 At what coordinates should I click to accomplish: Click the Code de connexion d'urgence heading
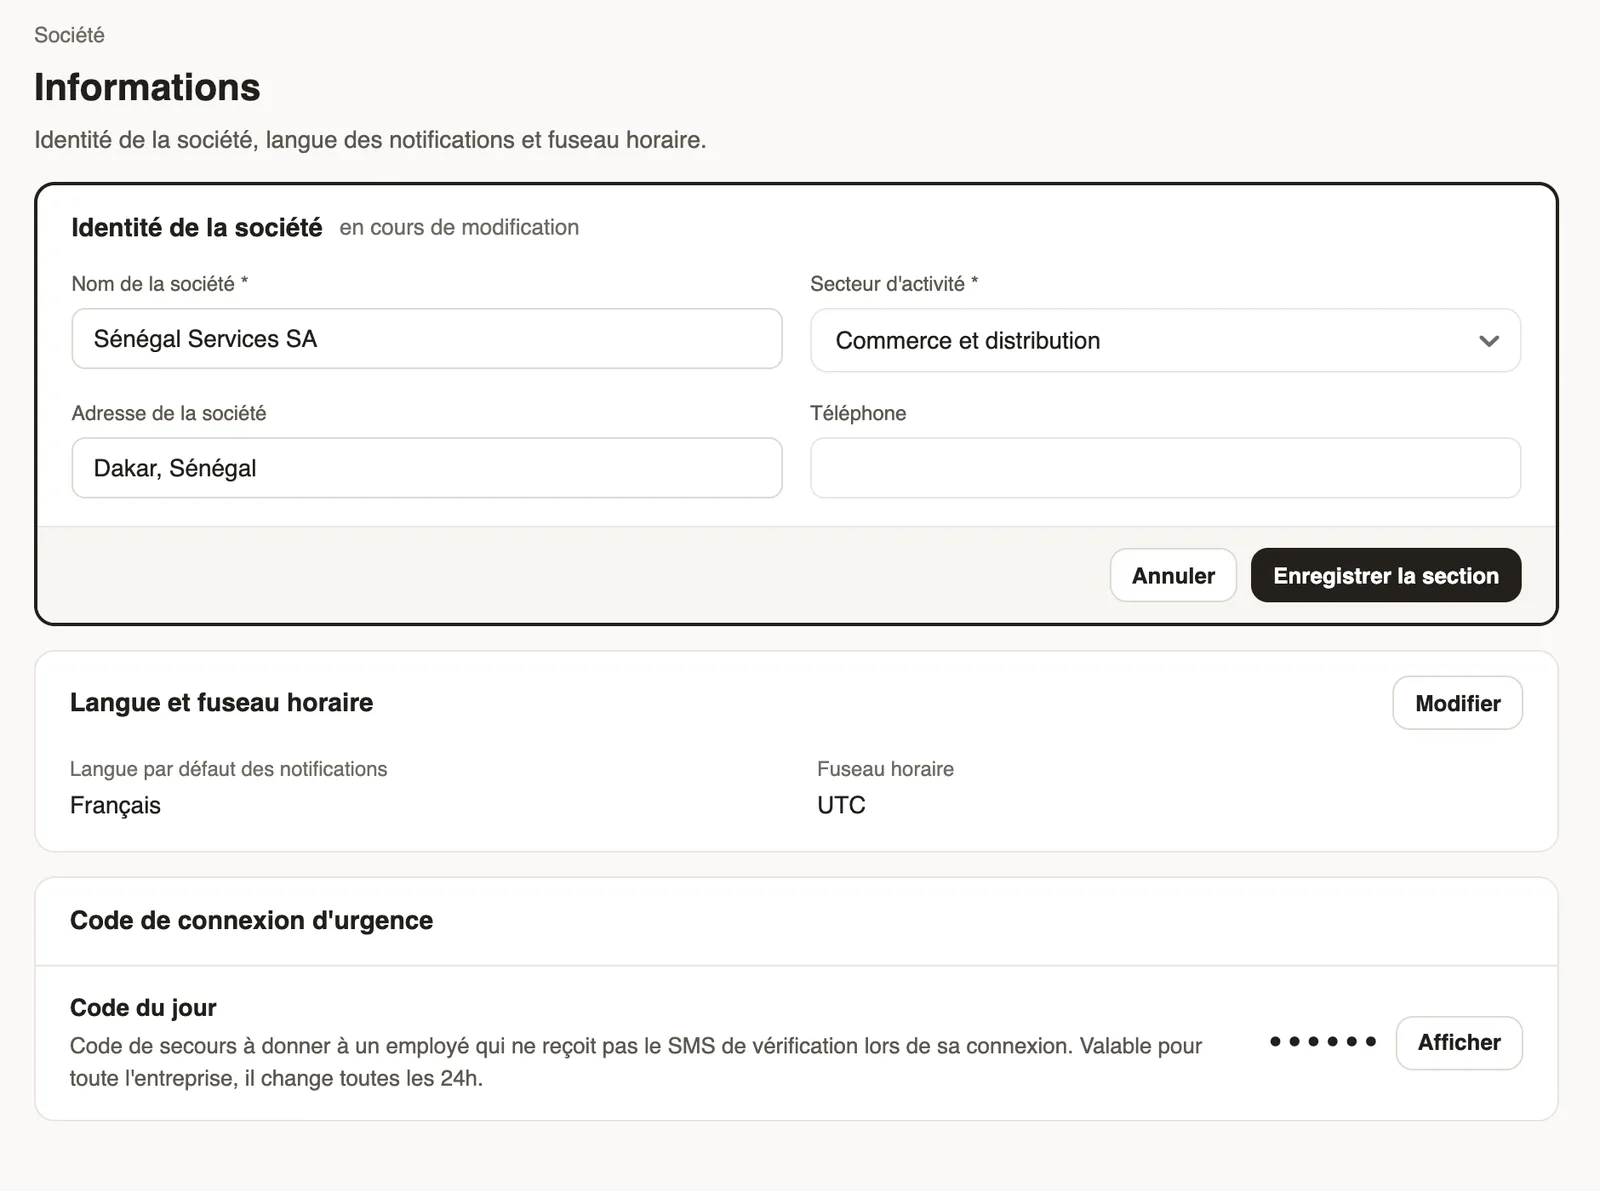[x=251, y=921]
